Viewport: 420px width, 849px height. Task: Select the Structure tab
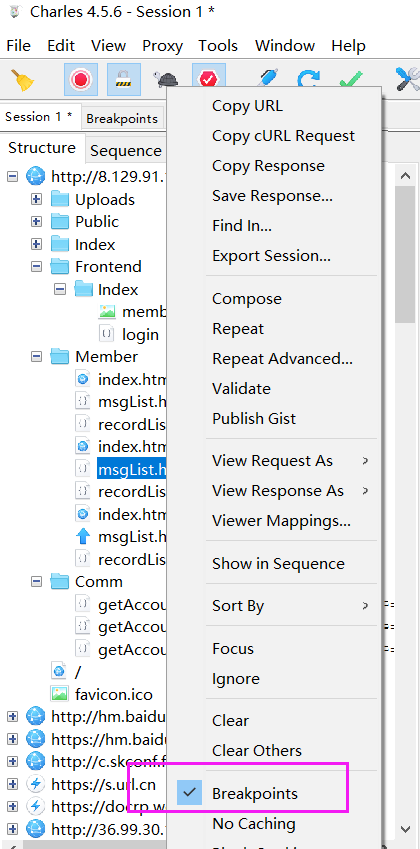click(42, 148)
